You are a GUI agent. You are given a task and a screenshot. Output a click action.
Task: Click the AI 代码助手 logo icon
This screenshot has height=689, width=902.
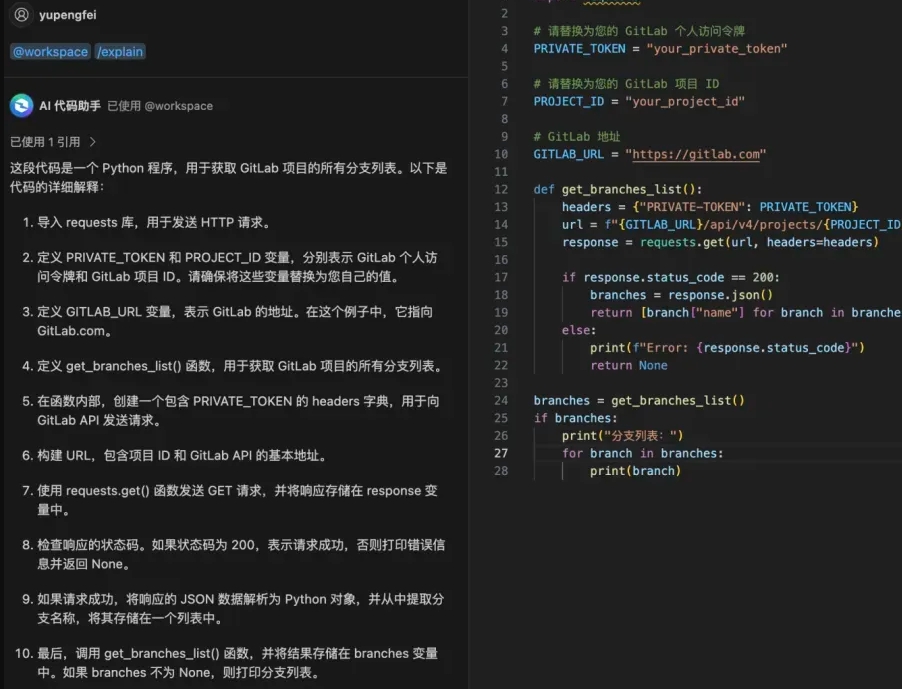pos(21,105)
